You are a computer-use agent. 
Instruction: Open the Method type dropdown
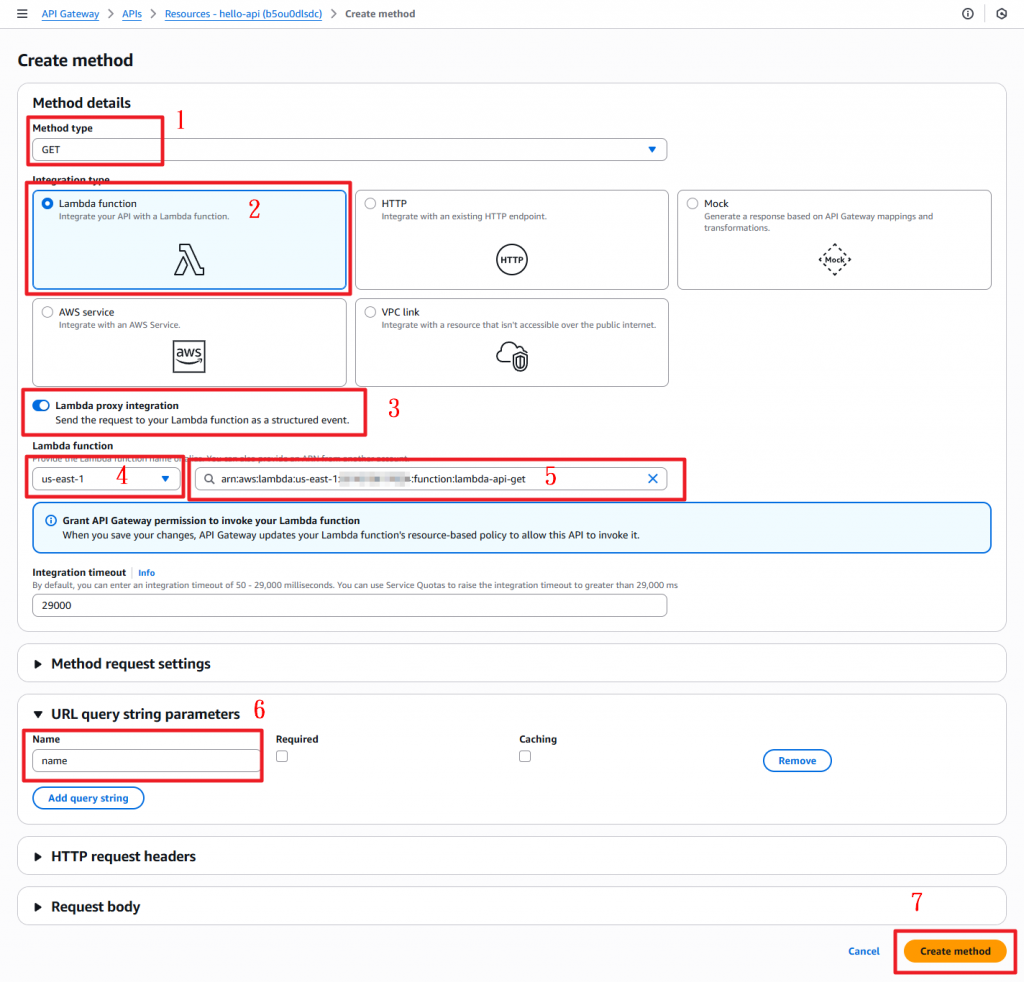[349, 150]
